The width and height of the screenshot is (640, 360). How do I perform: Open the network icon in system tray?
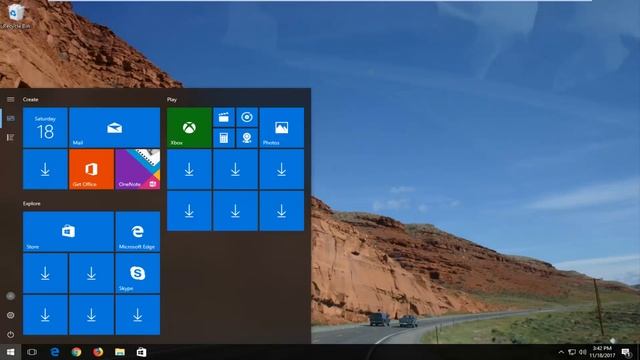[572, 352]
